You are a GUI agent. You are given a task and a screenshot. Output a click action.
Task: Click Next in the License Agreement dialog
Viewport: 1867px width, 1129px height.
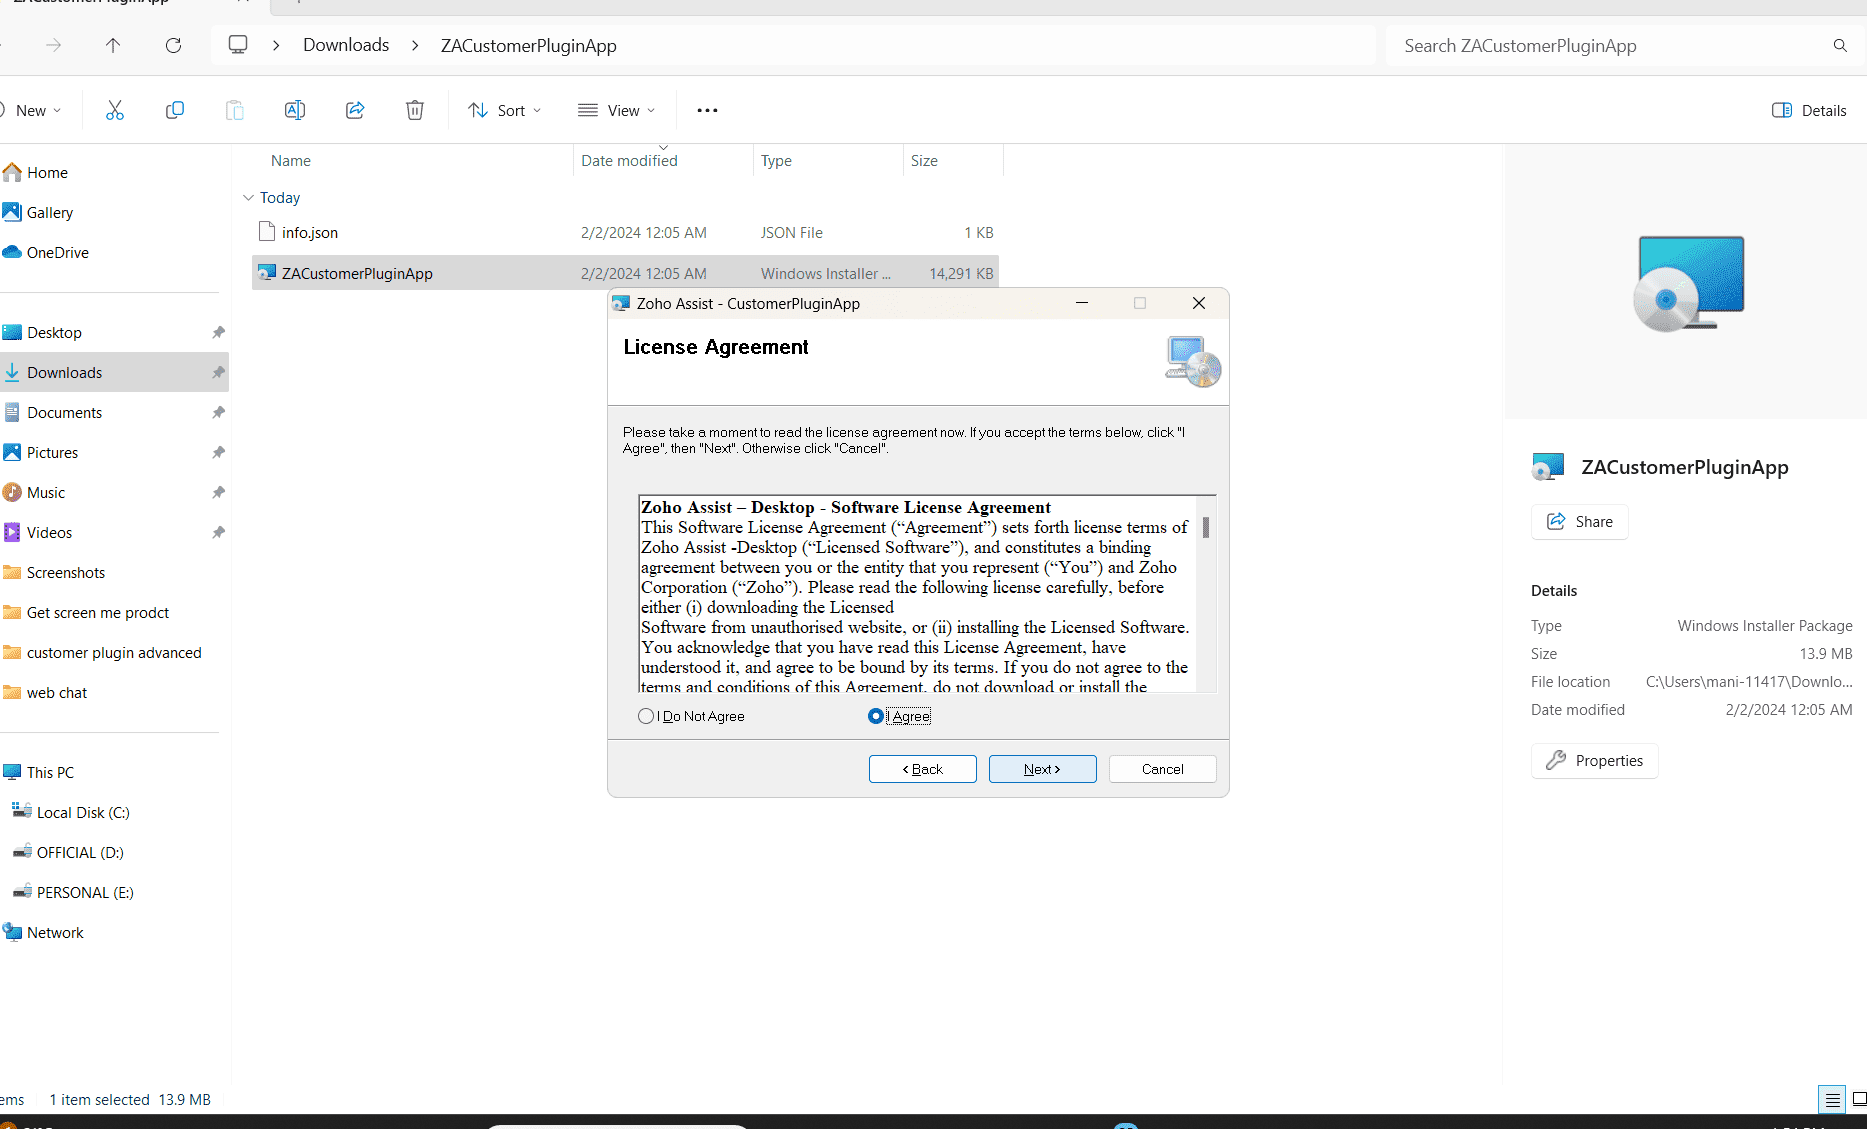tap(1042, 768)
